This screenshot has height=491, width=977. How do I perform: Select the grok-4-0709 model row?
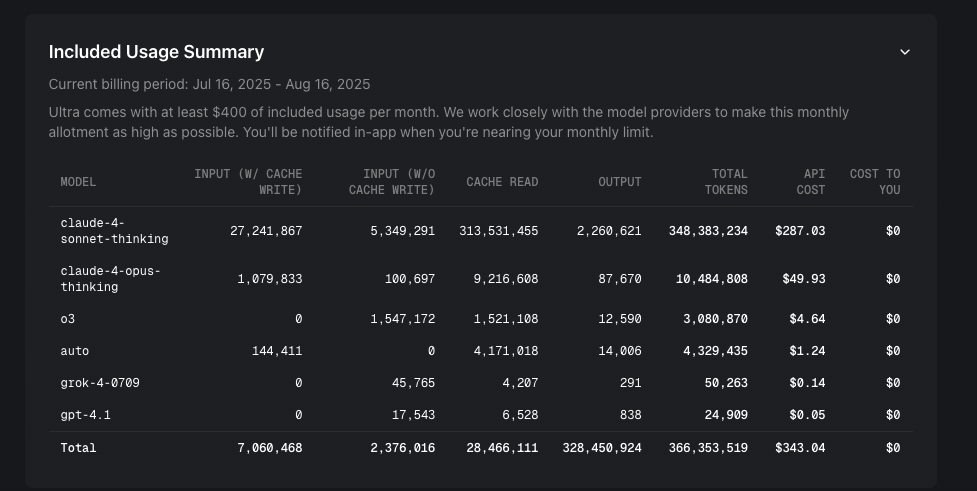point(100,383)
